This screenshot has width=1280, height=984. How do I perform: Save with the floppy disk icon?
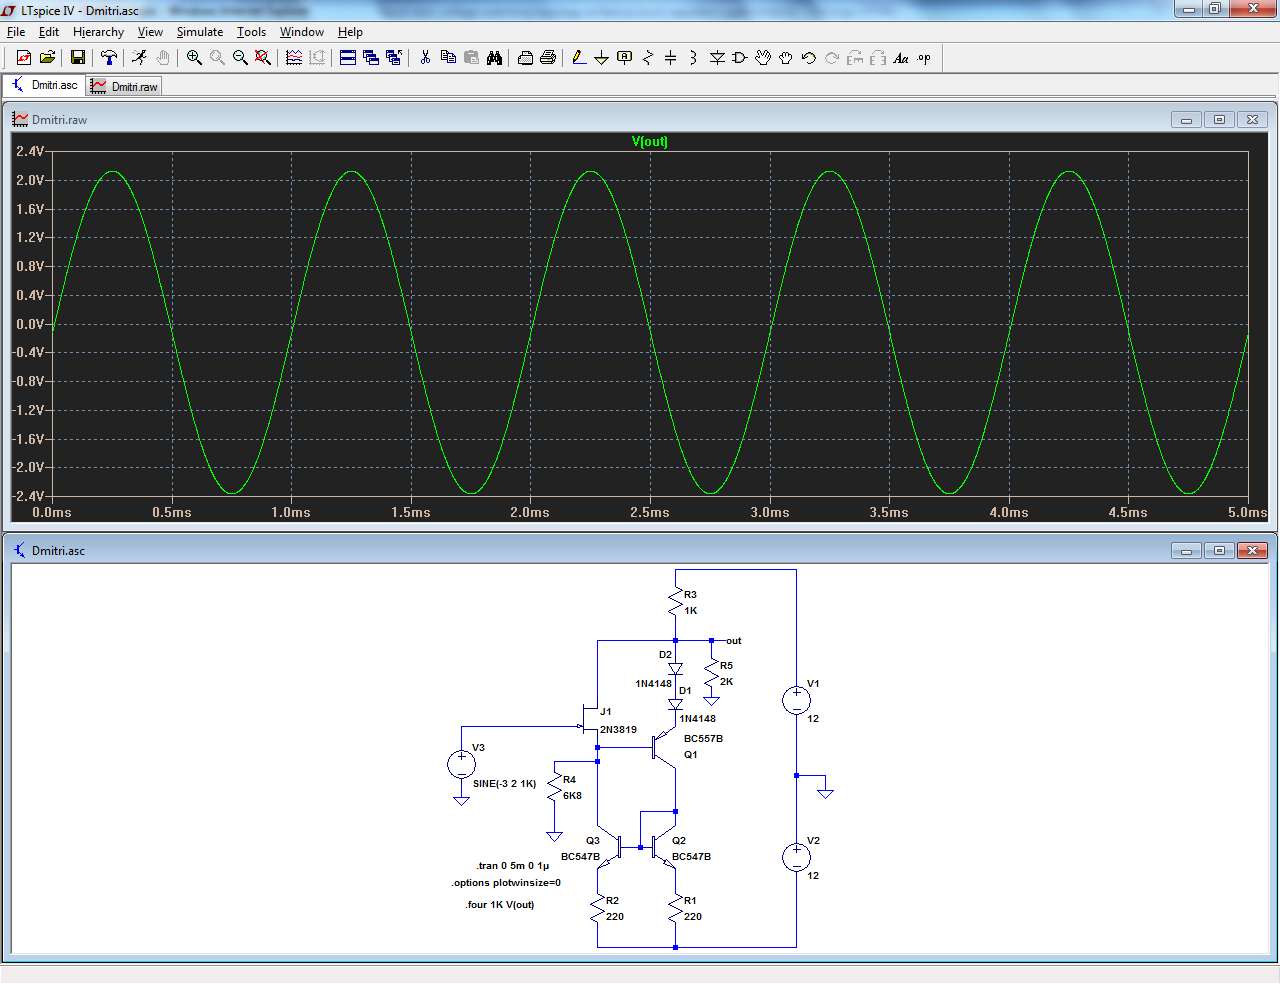[x=77, y=58]
